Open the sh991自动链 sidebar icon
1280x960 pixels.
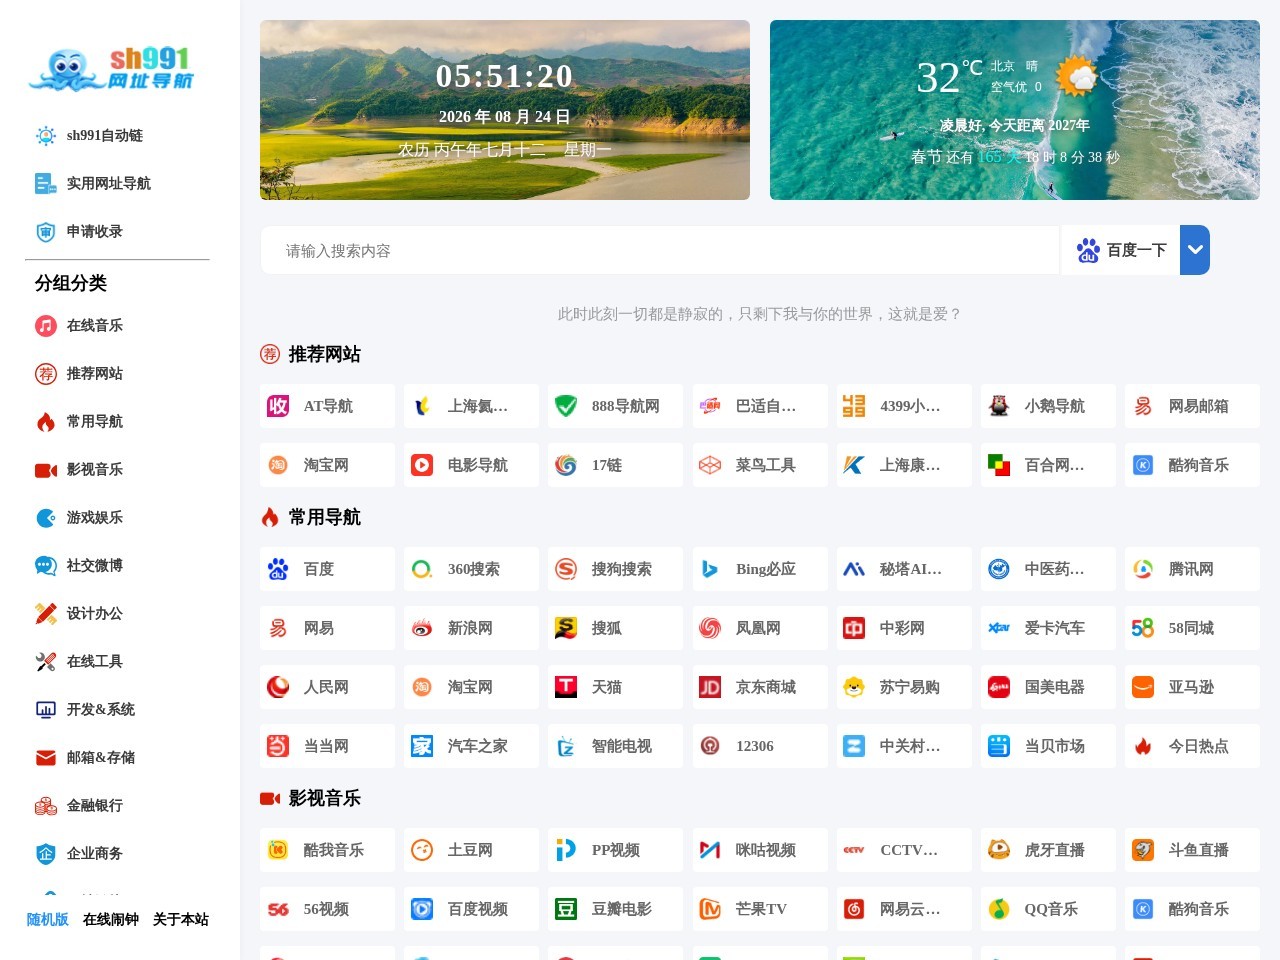tap(46, 136)
